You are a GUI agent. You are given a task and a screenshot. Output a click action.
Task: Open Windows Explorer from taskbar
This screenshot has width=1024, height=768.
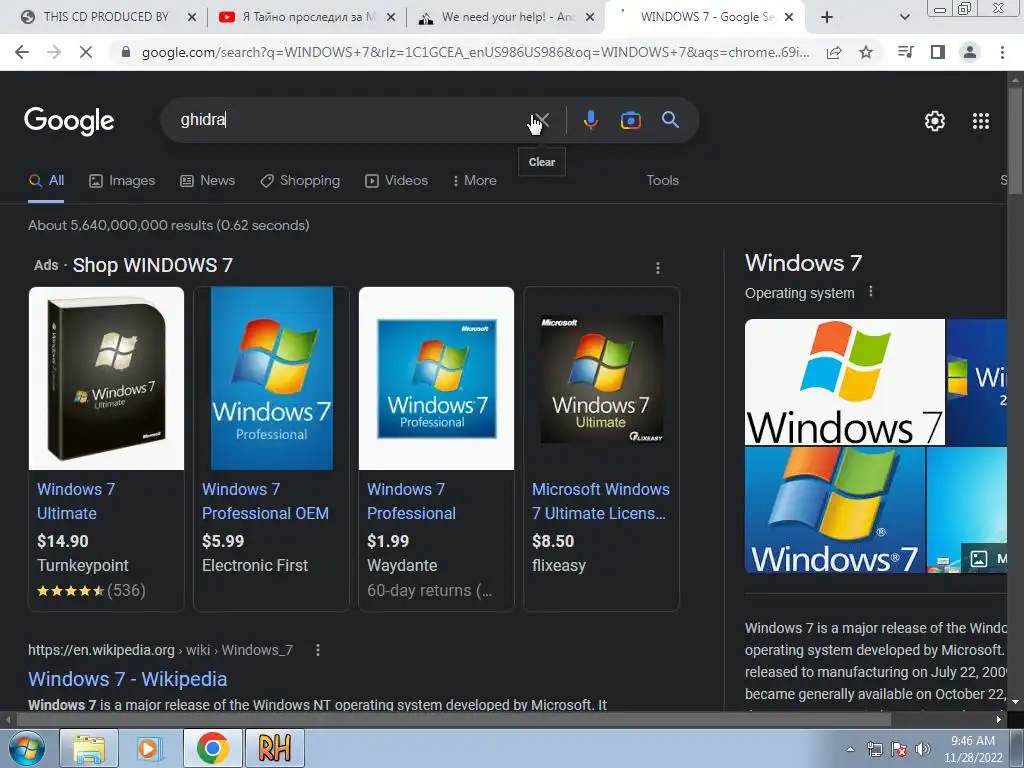(89, 748)
